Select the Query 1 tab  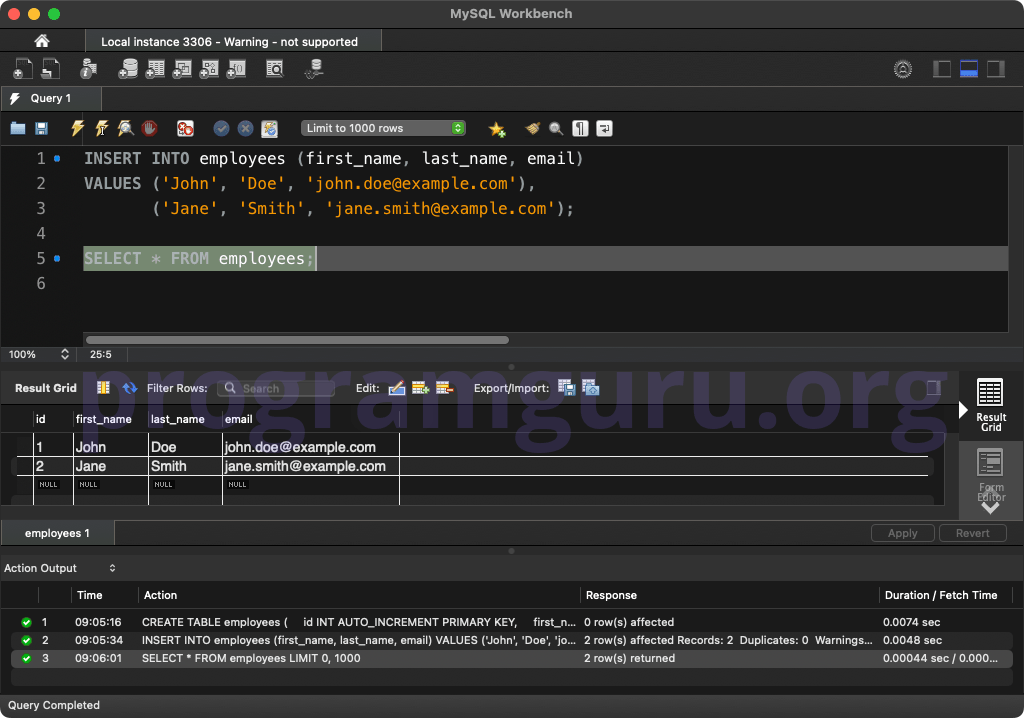point(51,98)
